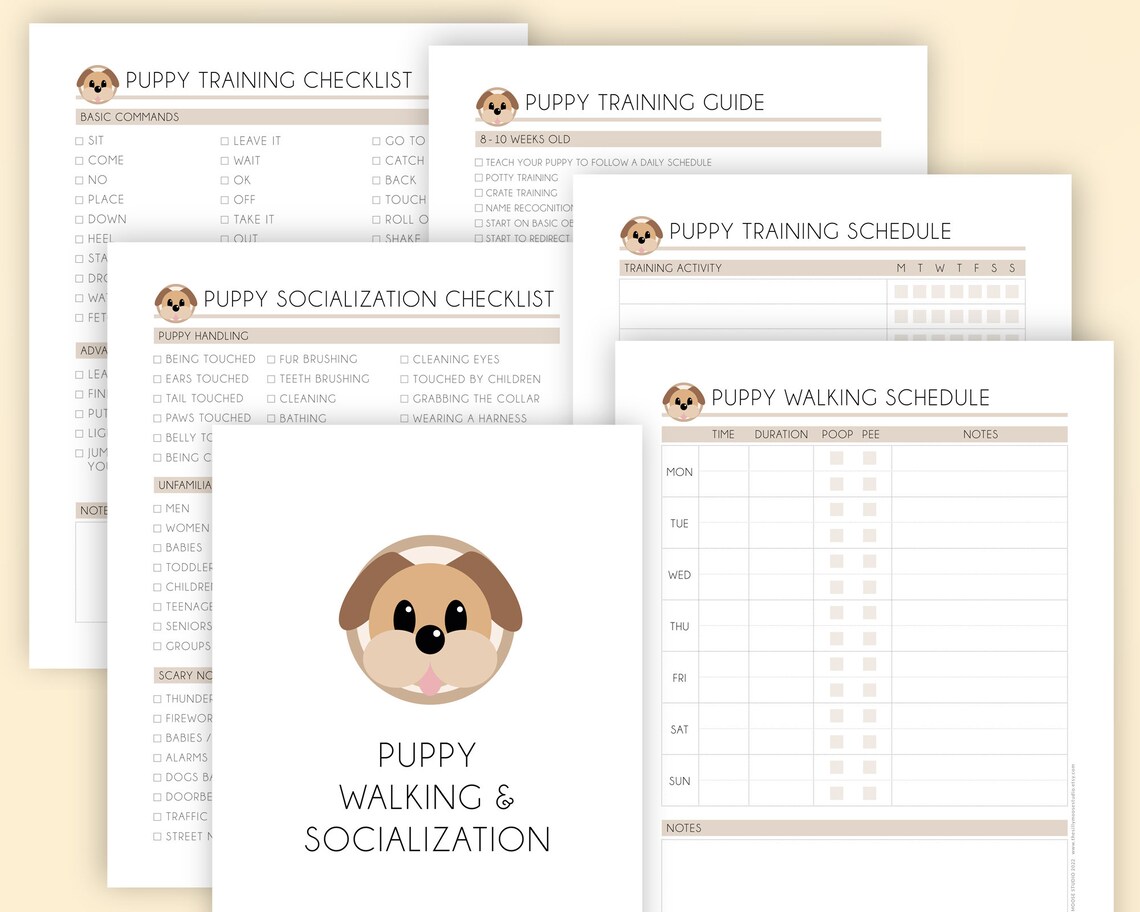Screen dimensions: 1140x912
Task: Select the TUE row label on walking schedule
Action: (x=678, y=523)
